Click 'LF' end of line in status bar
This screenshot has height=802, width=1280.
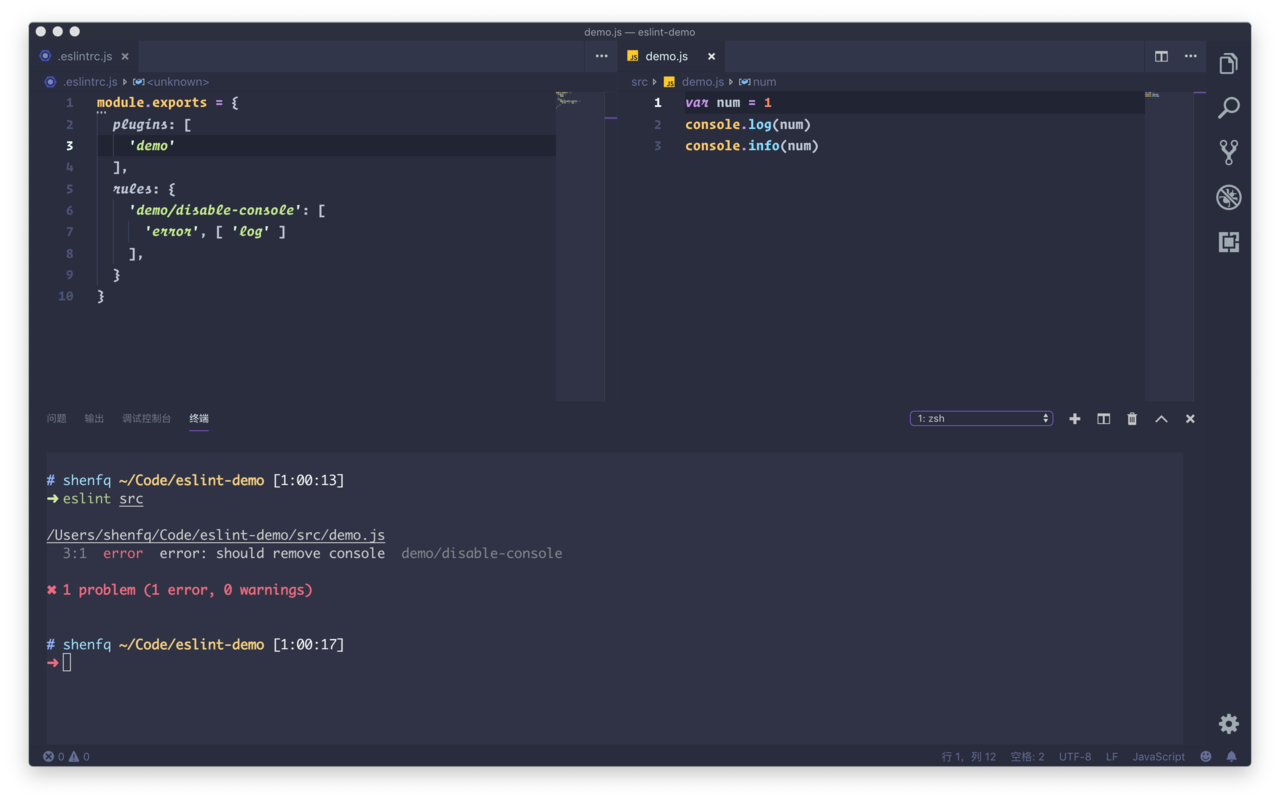tap(1112, 757)
